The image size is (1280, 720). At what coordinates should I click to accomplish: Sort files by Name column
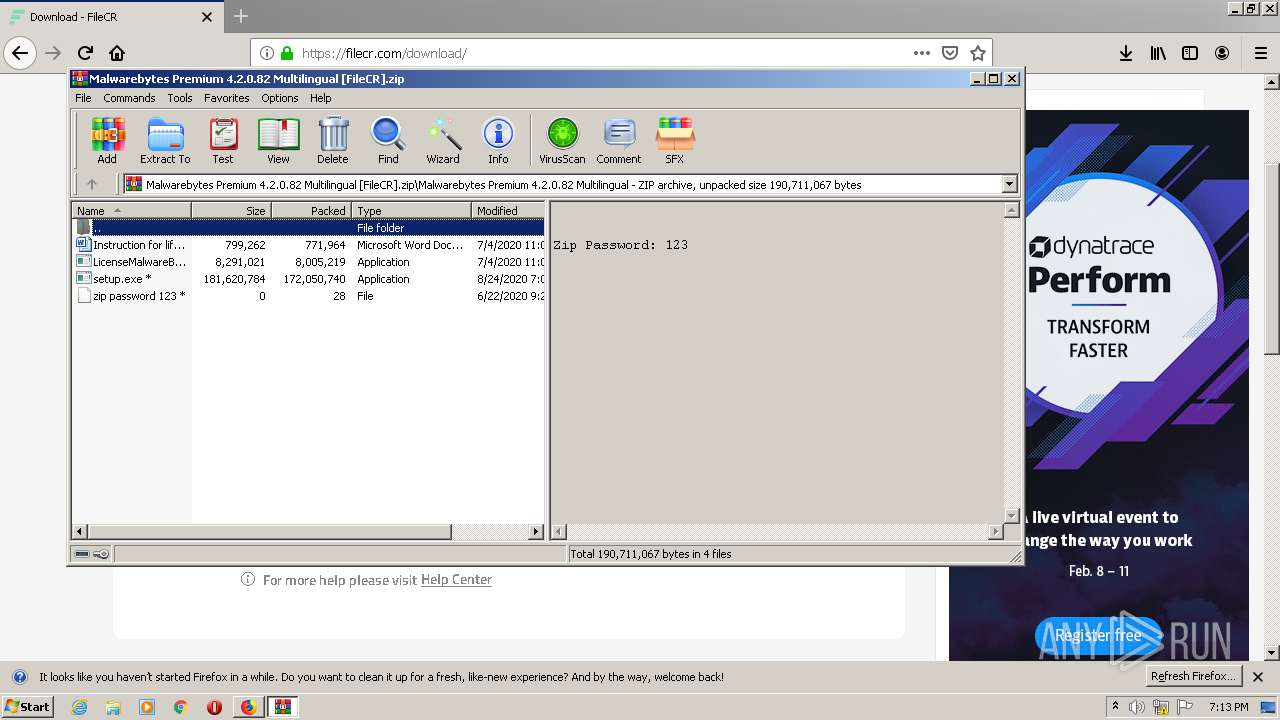point(131,210)
